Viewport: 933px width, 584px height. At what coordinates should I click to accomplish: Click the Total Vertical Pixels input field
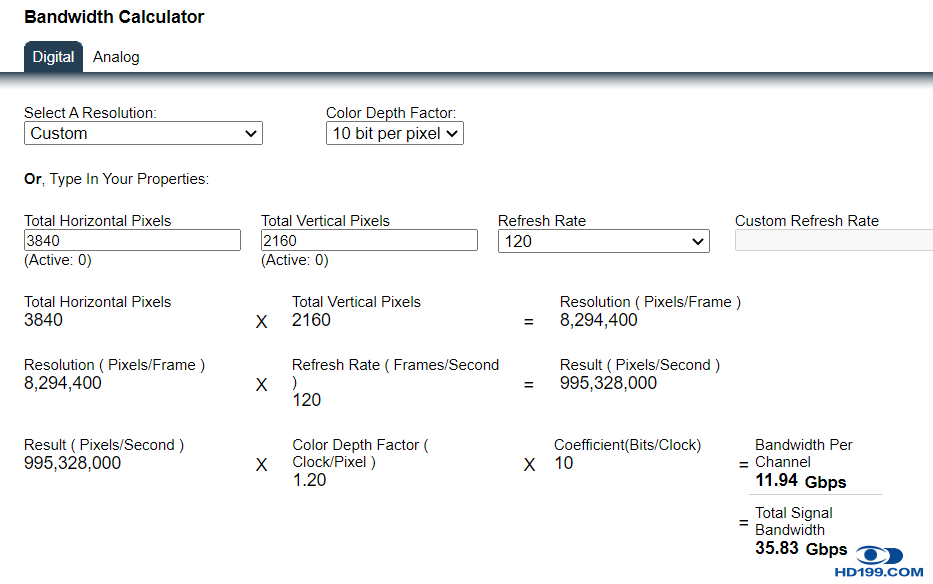point(369,240)
